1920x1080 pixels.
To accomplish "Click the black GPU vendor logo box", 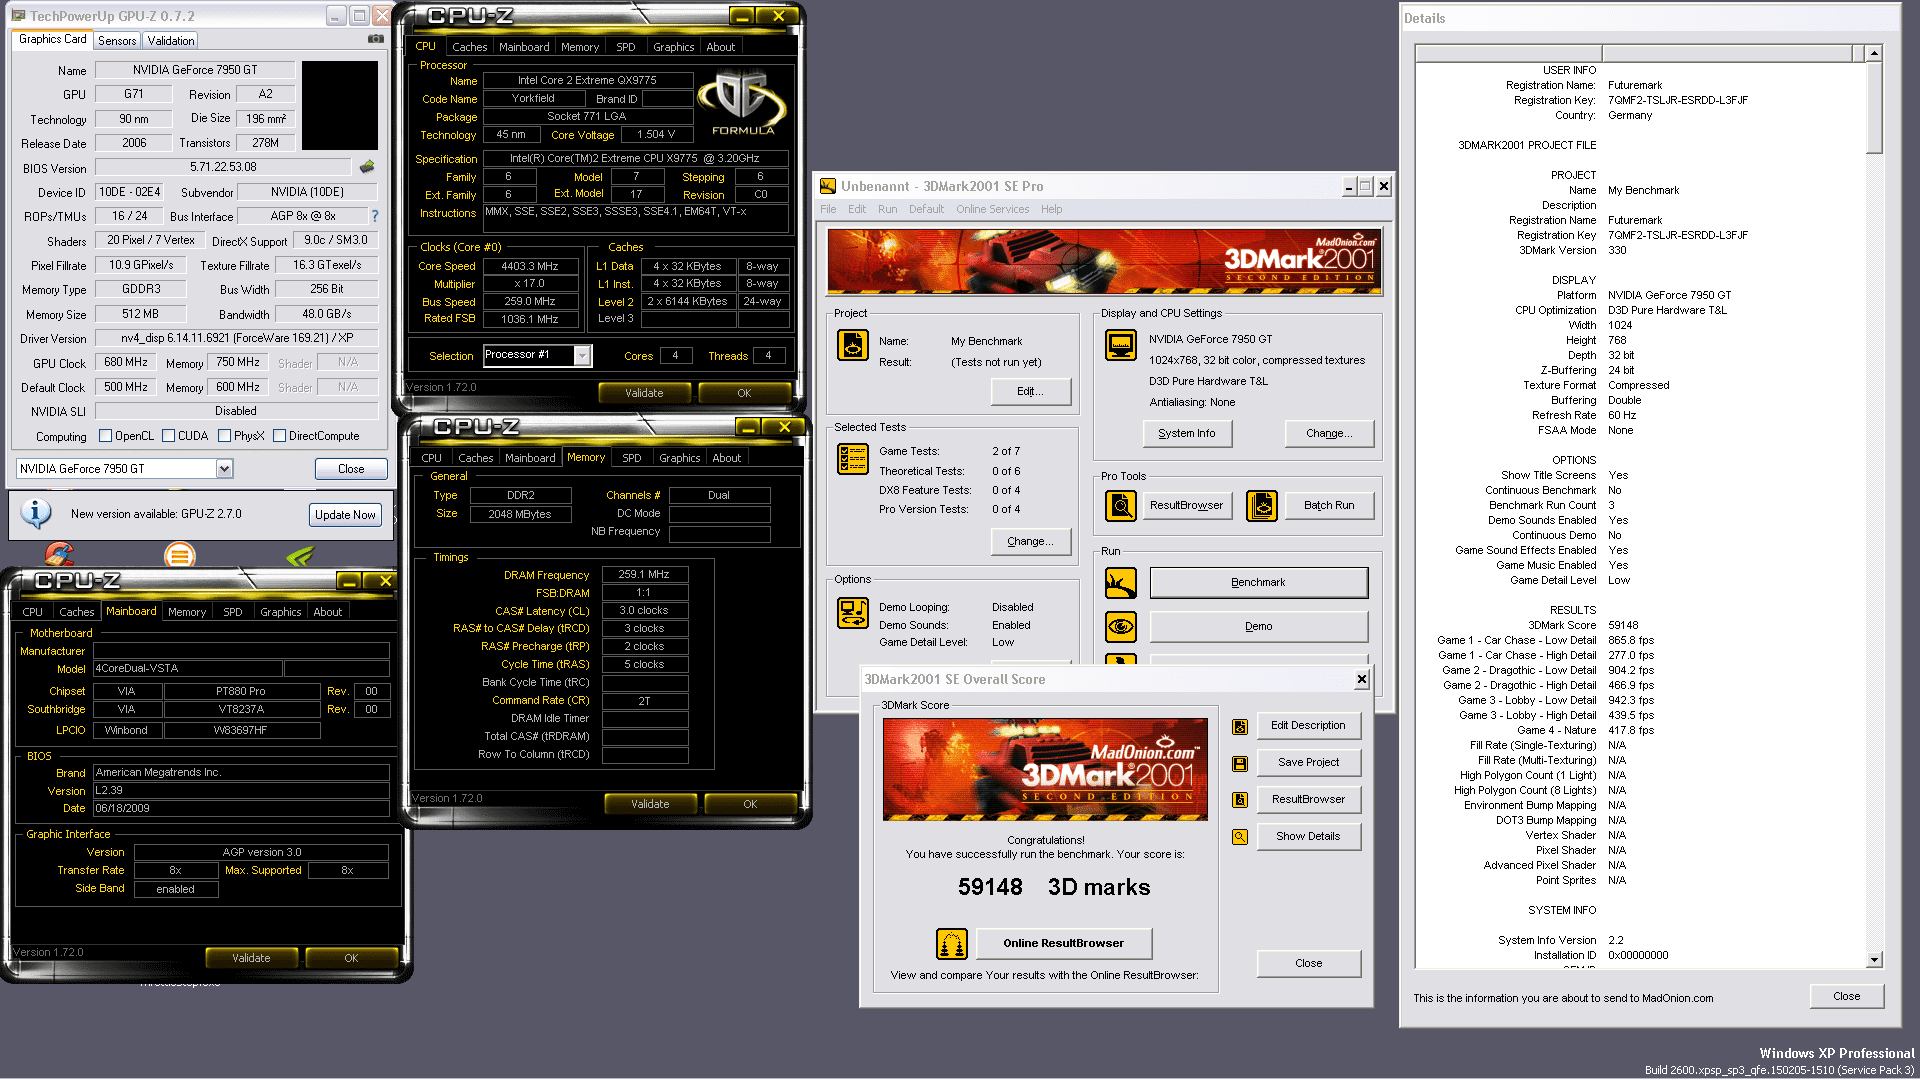I will pyautogui.click(x=340, y=106).
